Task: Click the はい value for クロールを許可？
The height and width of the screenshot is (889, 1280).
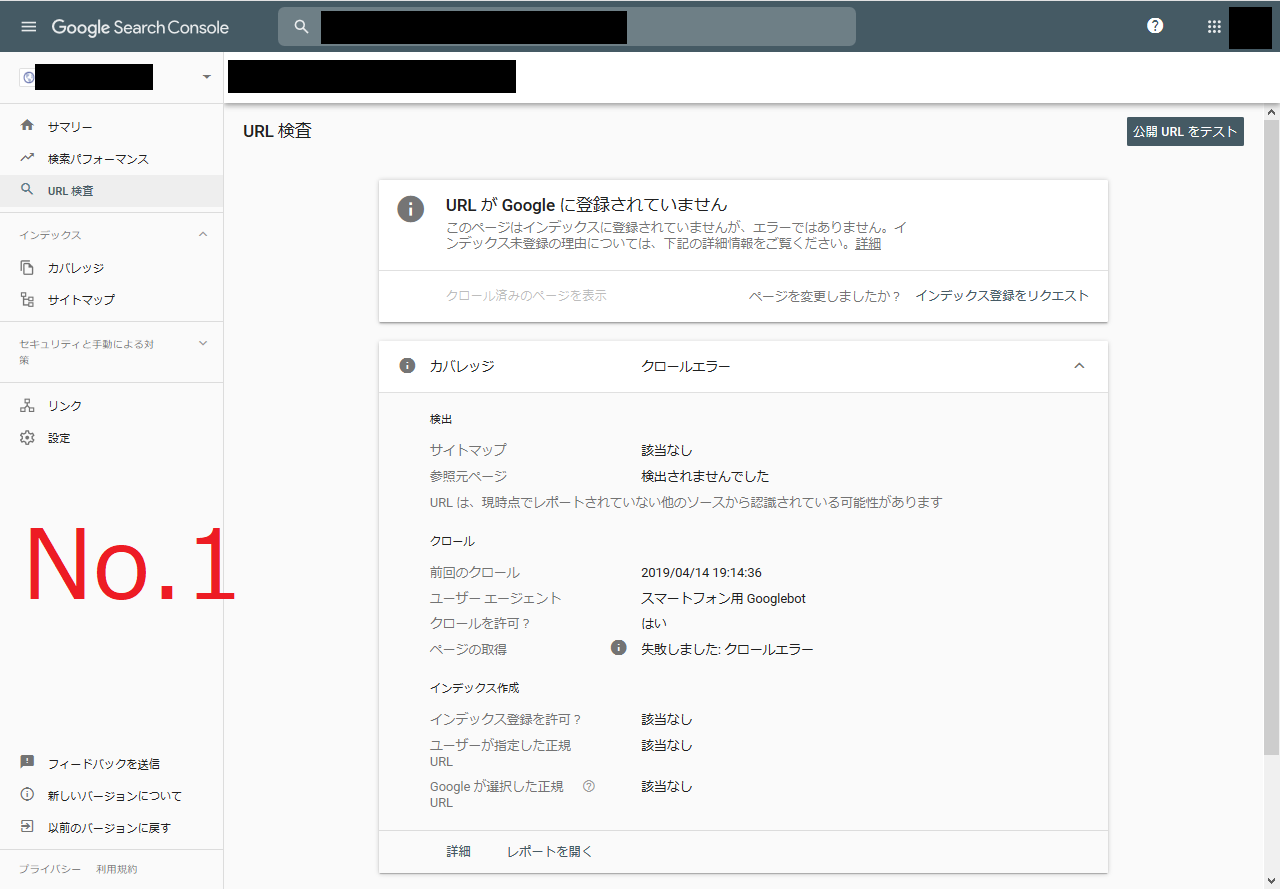Action: (x=654, y=624)
